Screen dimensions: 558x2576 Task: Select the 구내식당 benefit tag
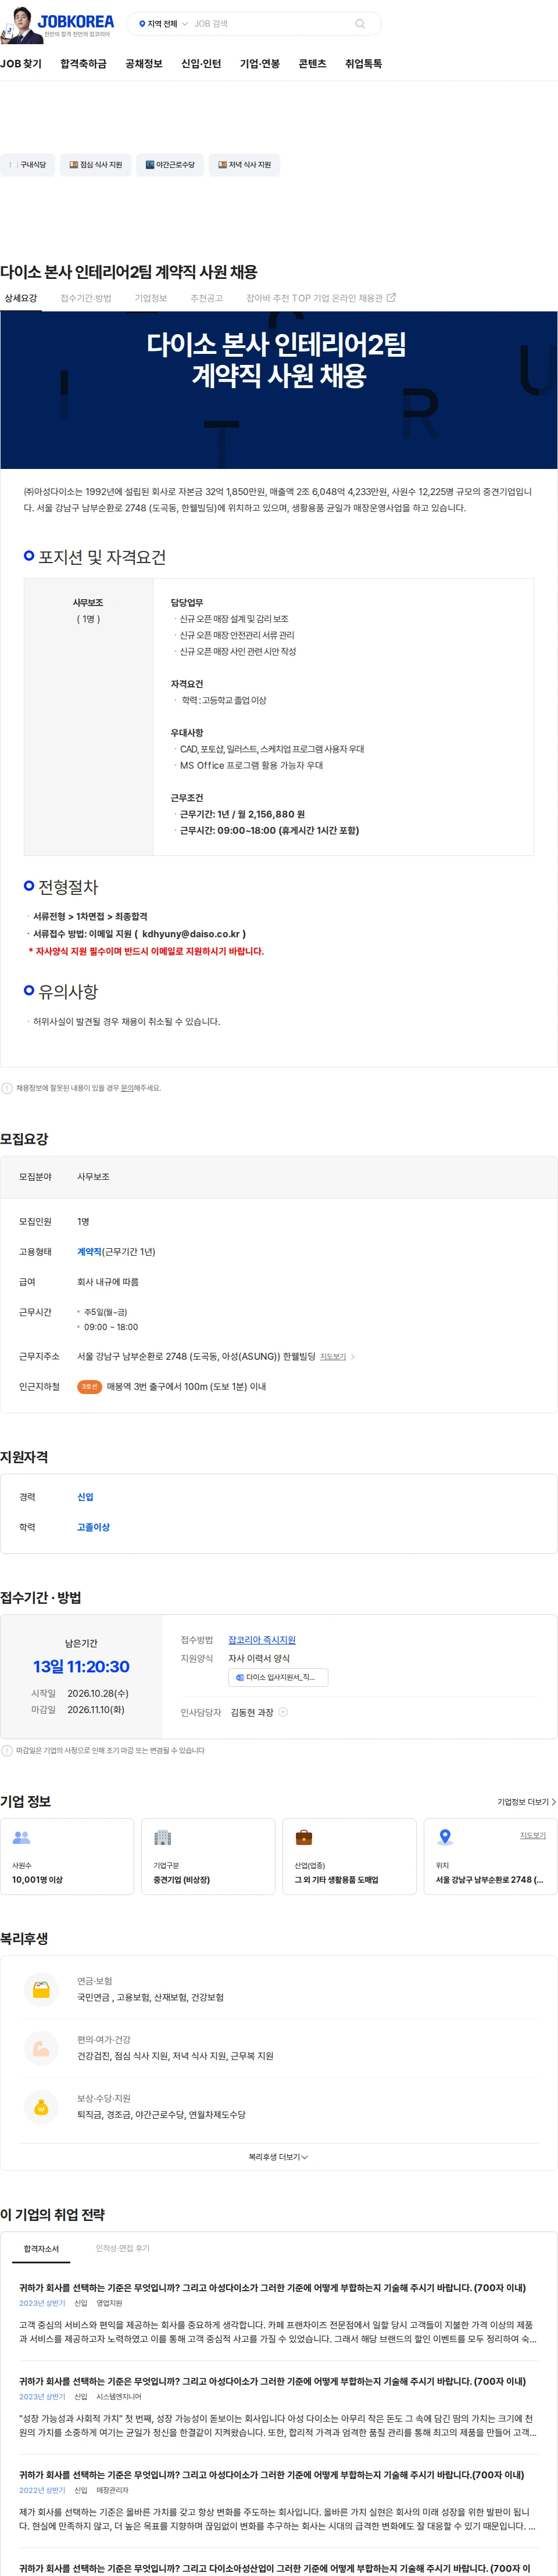27,165
